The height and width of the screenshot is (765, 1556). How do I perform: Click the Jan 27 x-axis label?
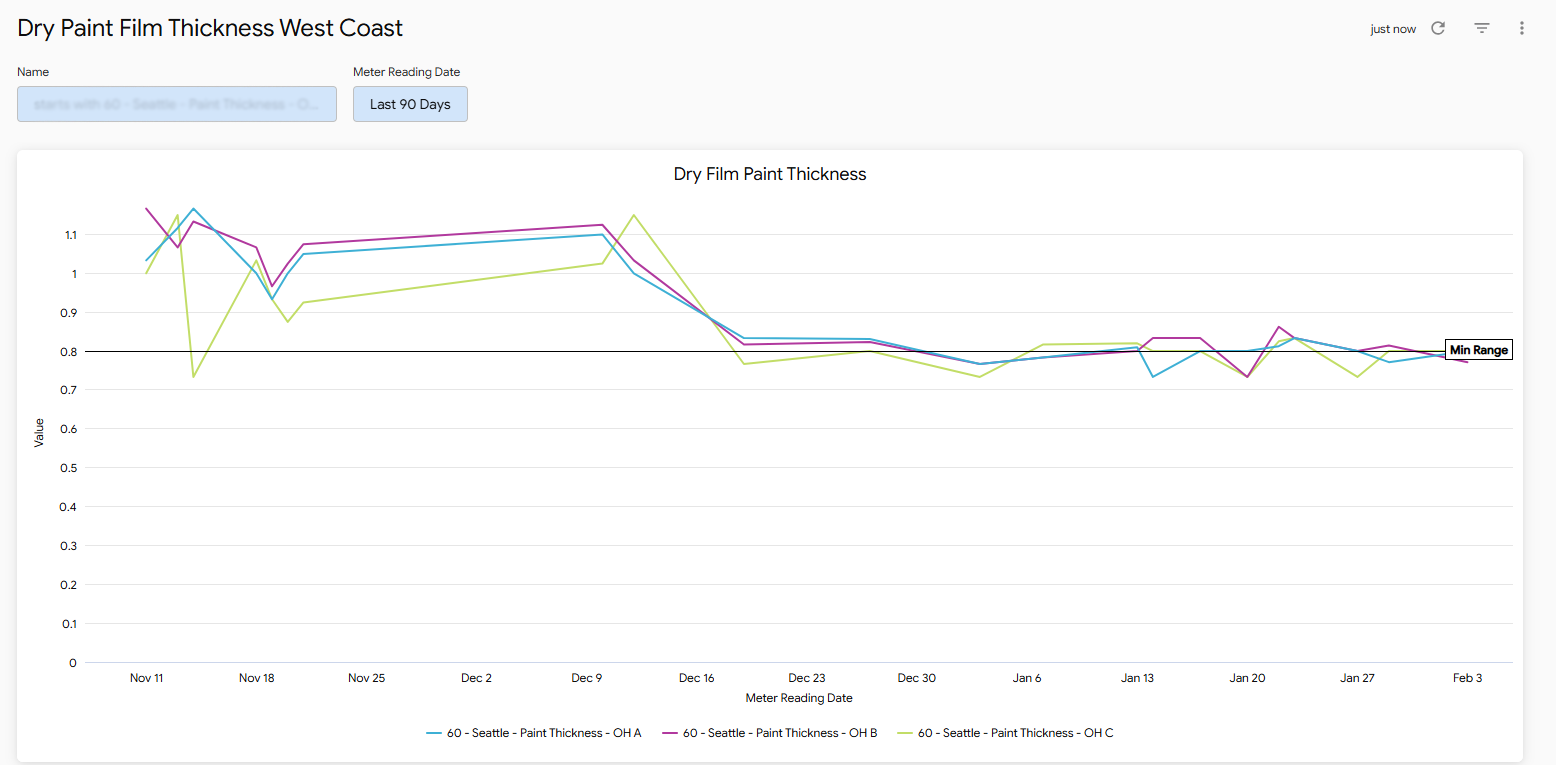[1357, 678]
